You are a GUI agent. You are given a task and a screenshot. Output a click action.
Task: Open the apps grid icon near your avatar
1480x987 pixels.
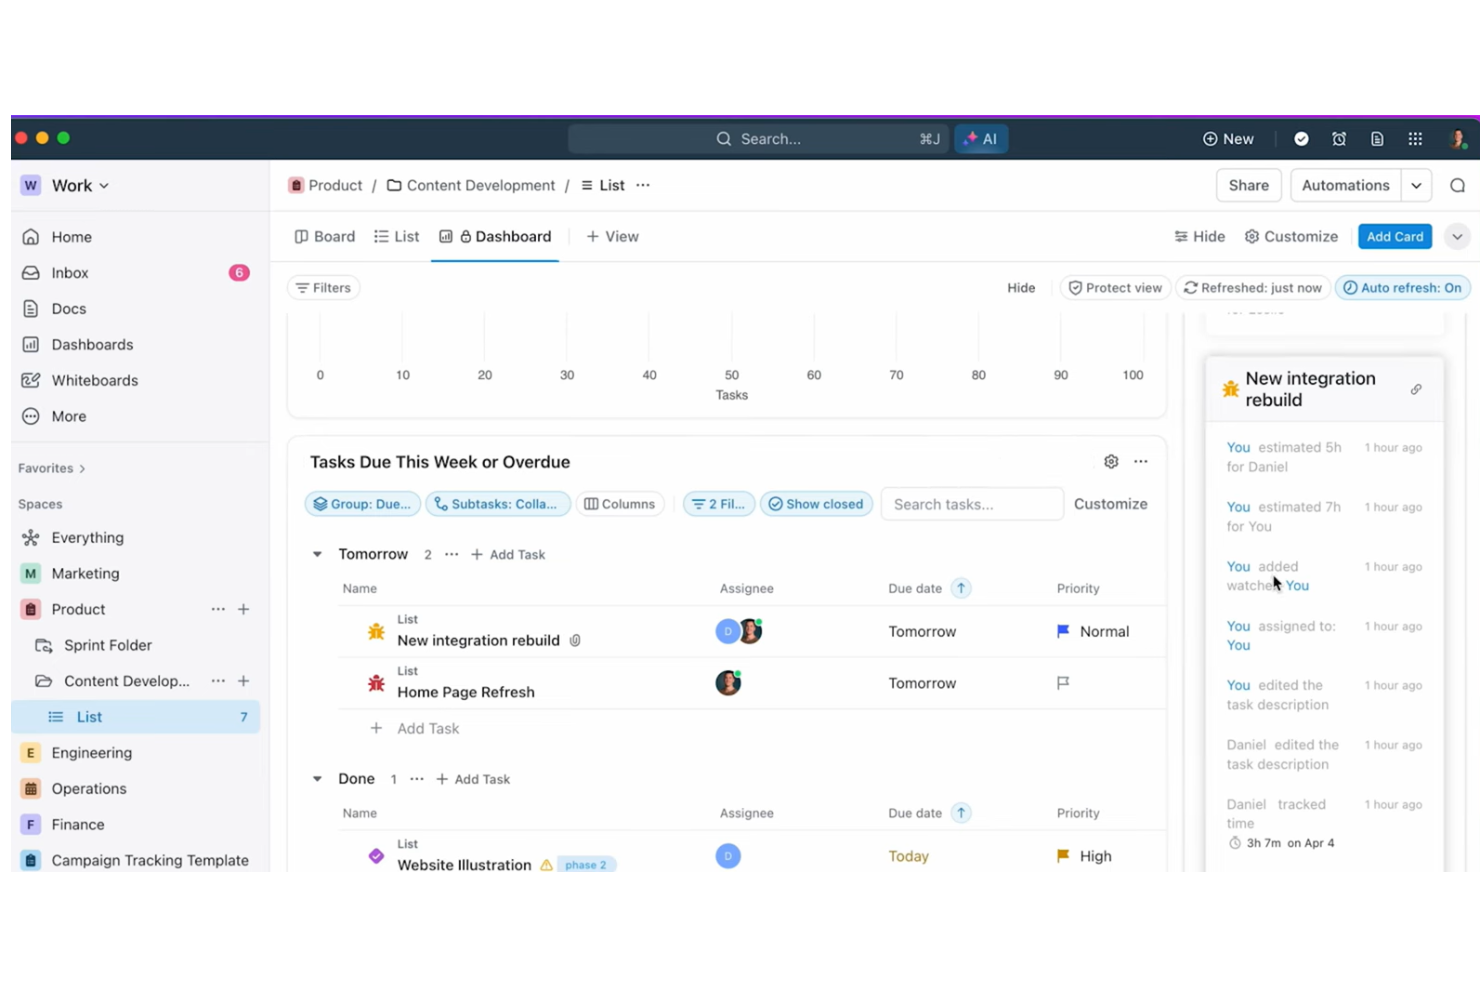pos(1415,138)
